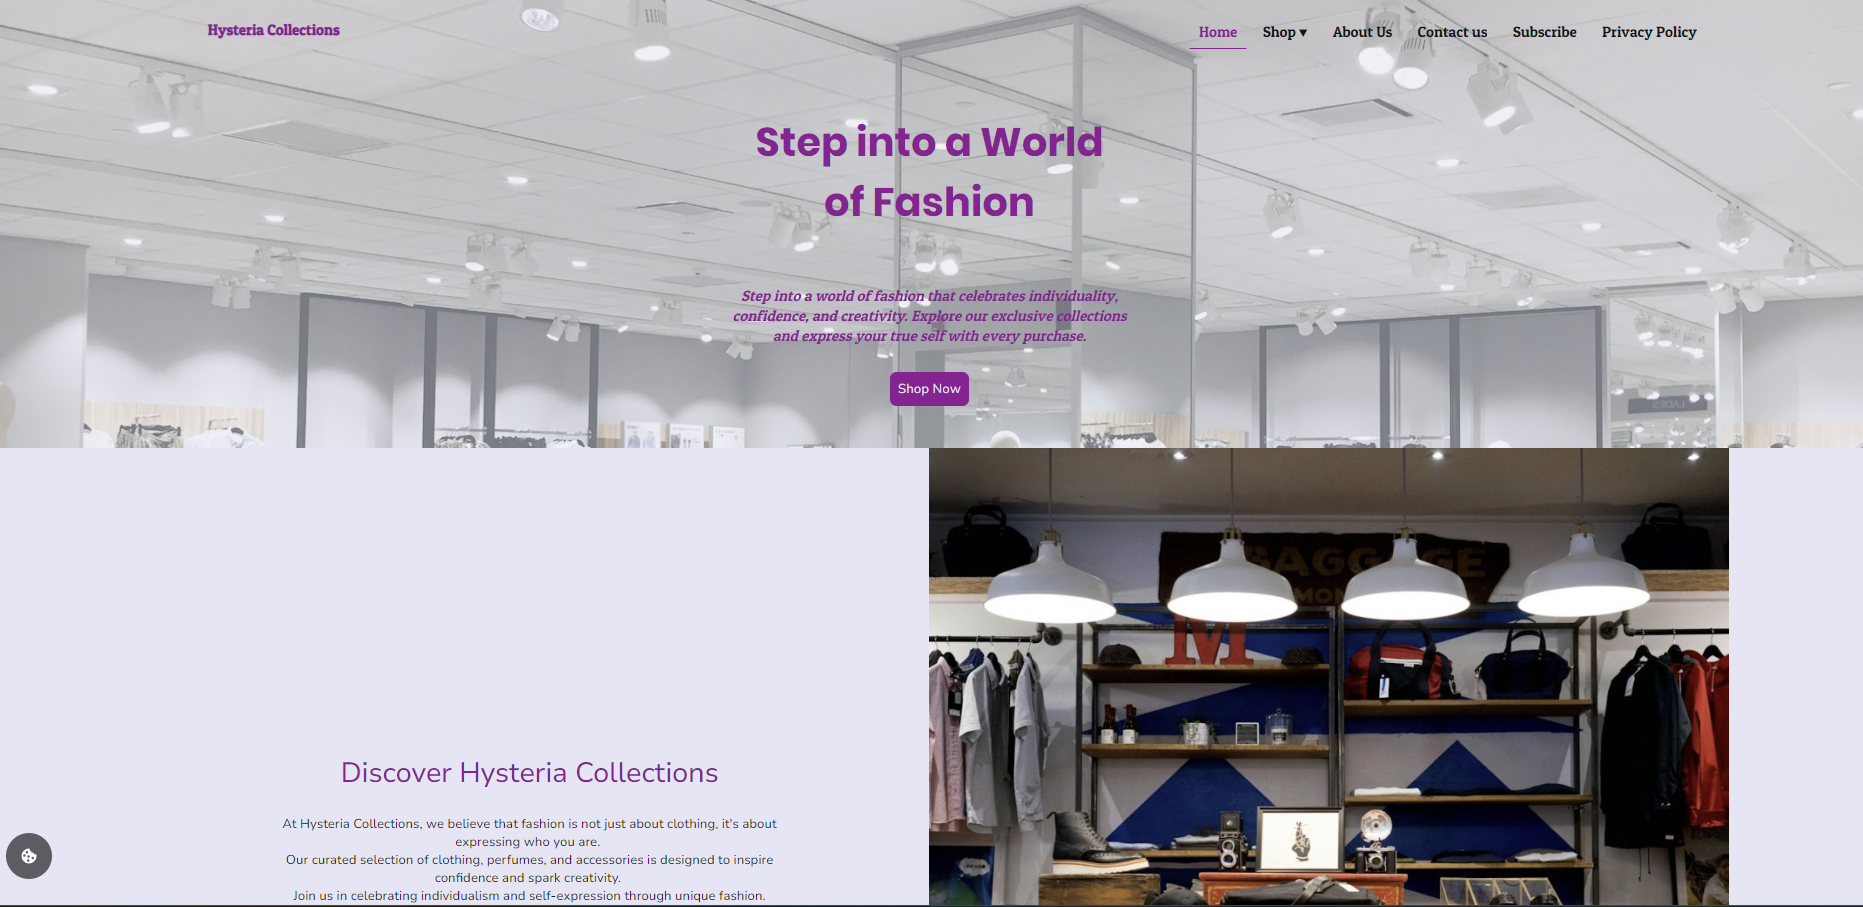Select the Shop menu label
The image size is (1863, 907).
coord(1278,32)
